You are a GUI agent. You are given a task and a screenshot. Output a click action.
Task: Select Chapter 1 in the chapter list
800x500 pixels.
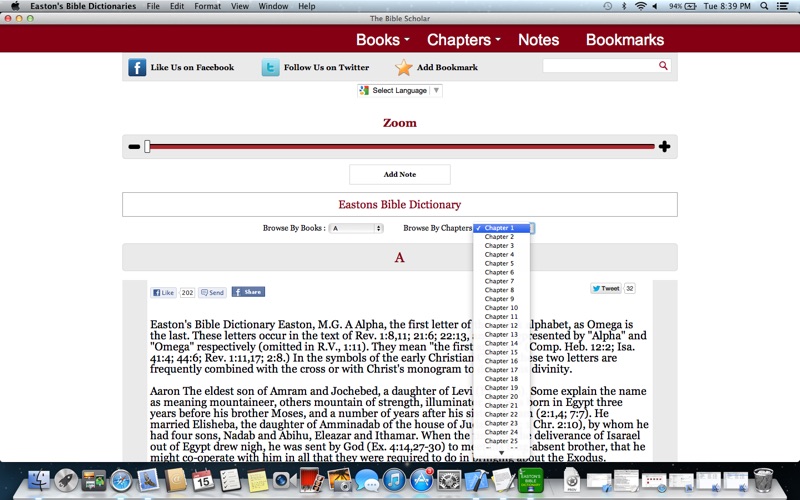(x=502, y=228)
